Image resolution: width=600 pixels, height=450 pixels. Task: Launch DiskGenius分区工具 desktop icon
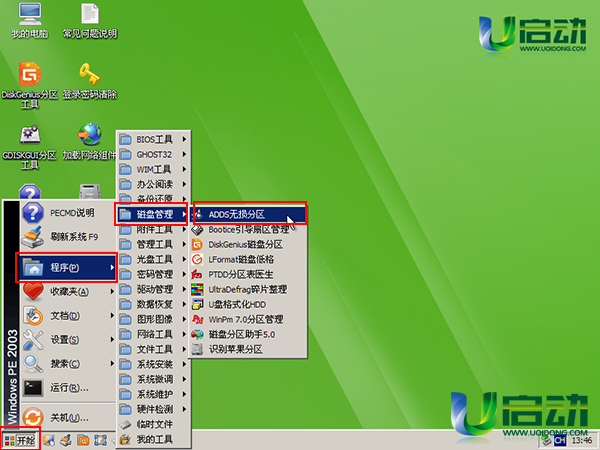(29, 85)
